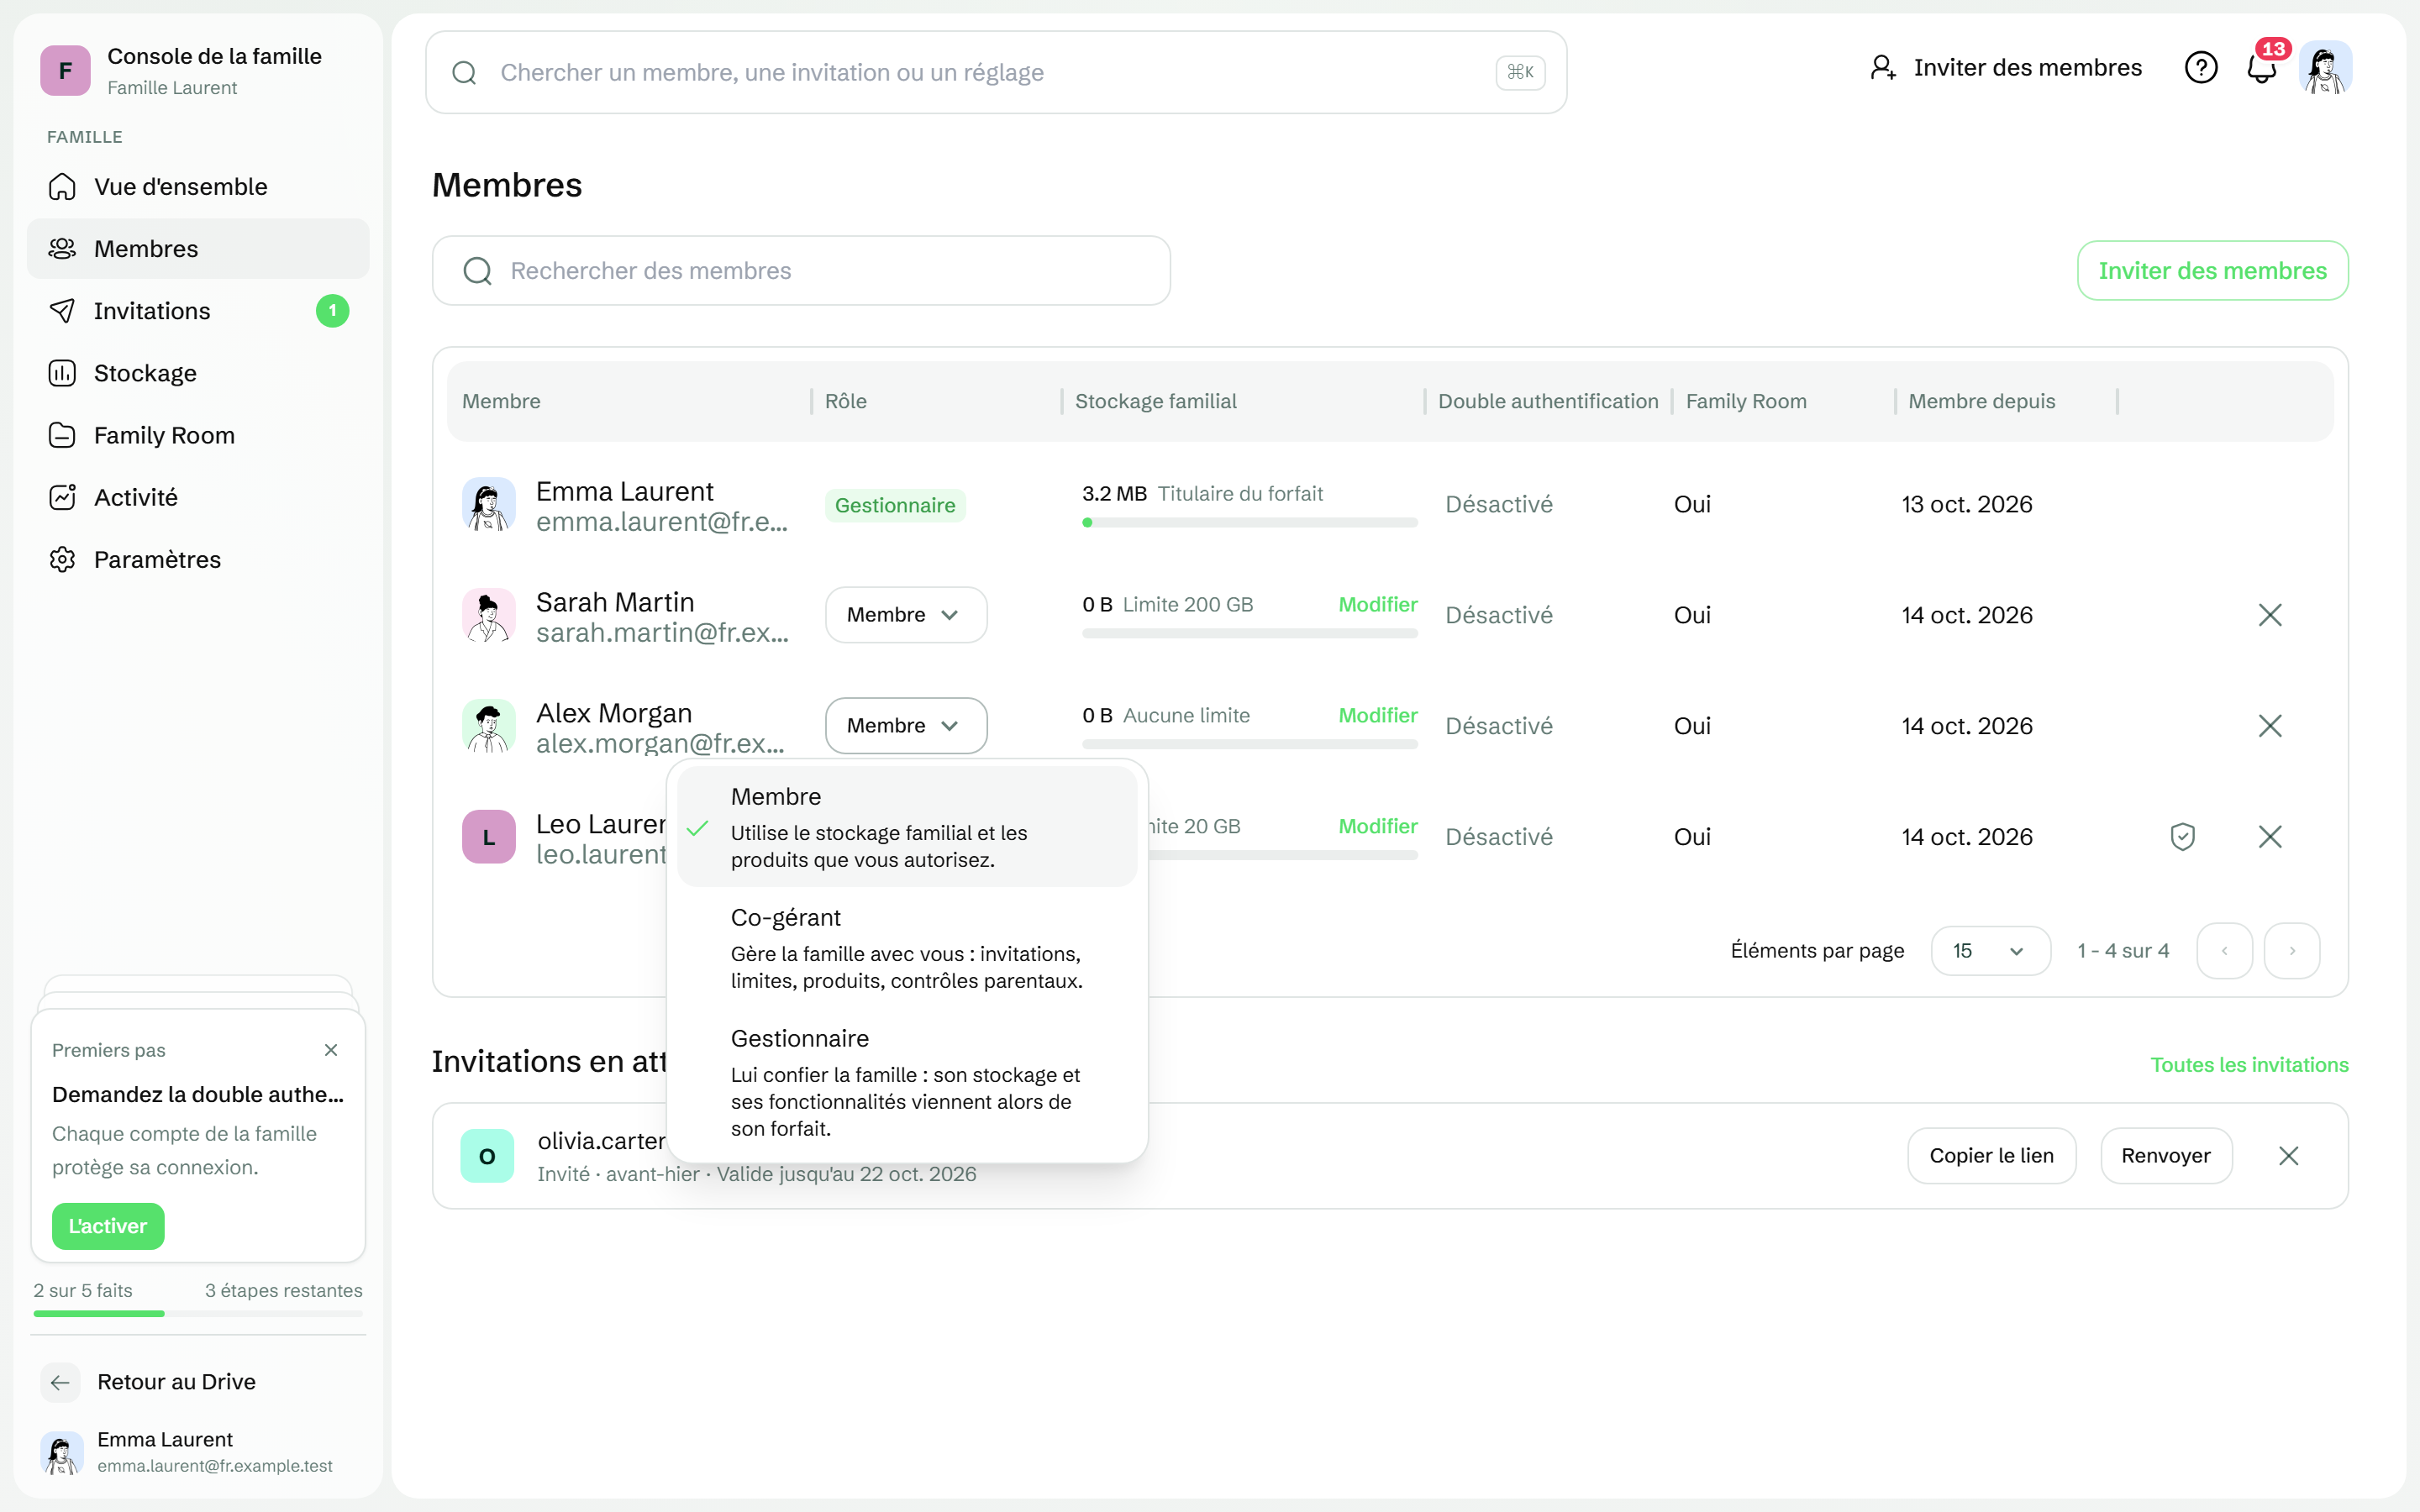Modify Sarah Martin's storage limit
The height and width of the screenshot is (1512, 2420).
pyautogui.click(x=1377, y=605)
